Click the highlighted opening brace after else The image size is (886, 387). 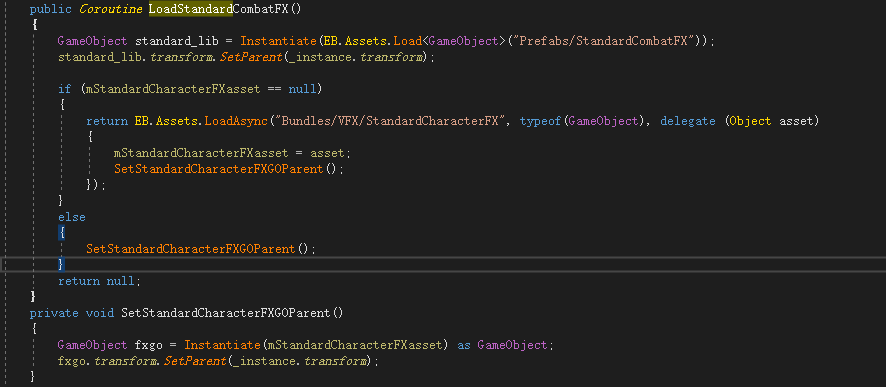(x=61, y=233)
